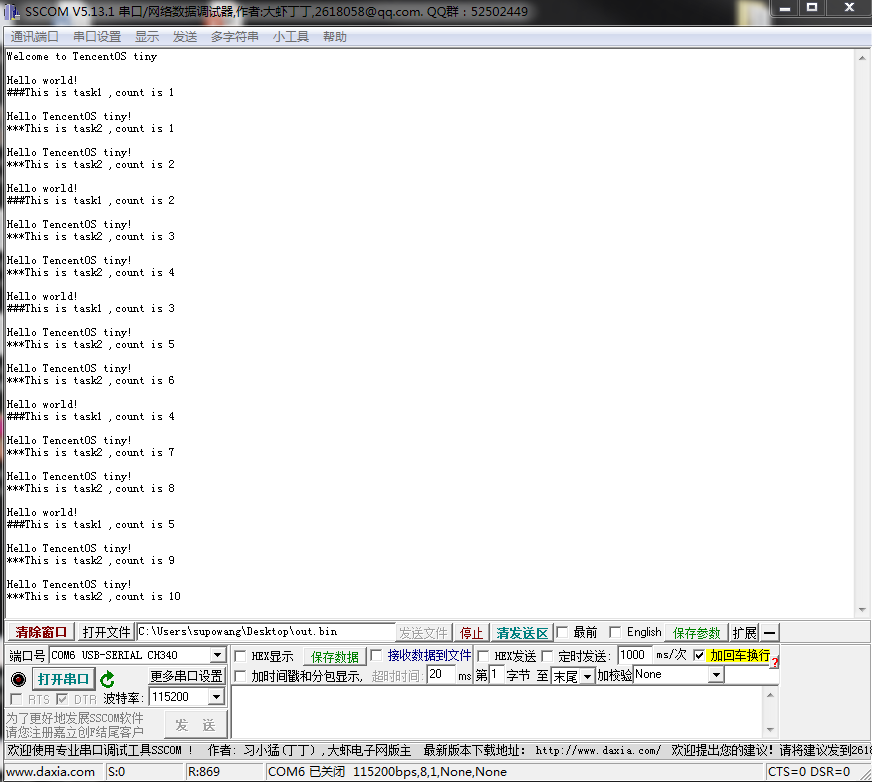Maximize the SSCOM window
The height and width of the screenshot is (782, 872).
coord(811,7)
